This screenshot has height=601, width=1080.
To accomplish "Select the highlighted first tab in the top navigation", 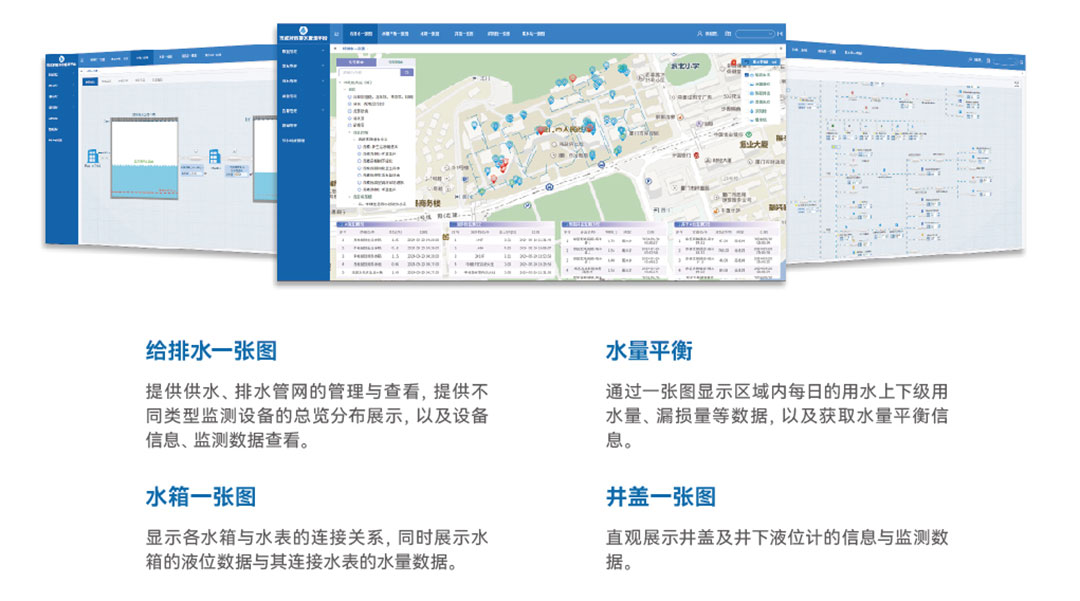I will coord(361,33).
